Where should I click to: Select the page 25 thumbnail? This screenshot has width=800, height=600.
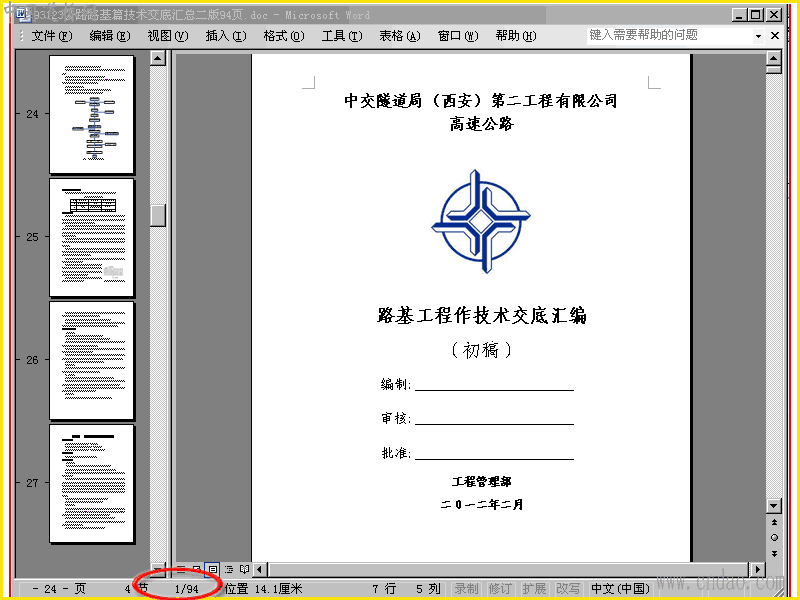coord(92,237)
